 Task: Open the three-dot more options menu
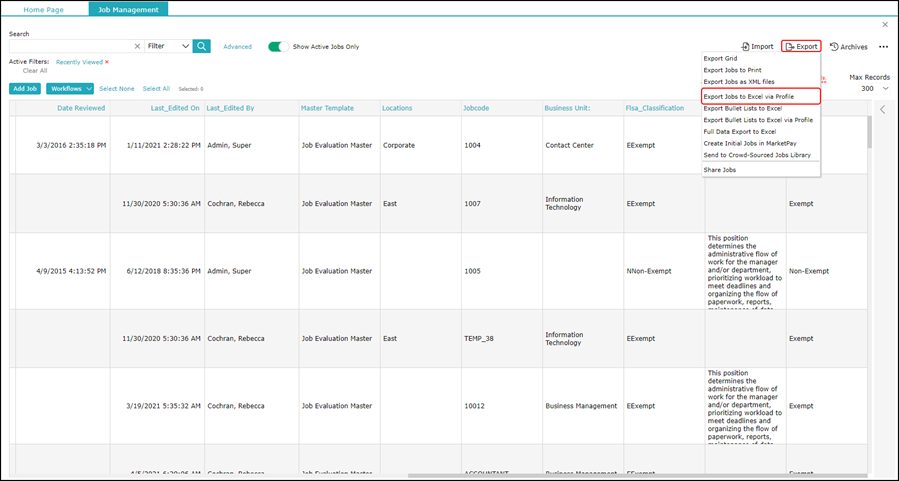coord(883,47)
